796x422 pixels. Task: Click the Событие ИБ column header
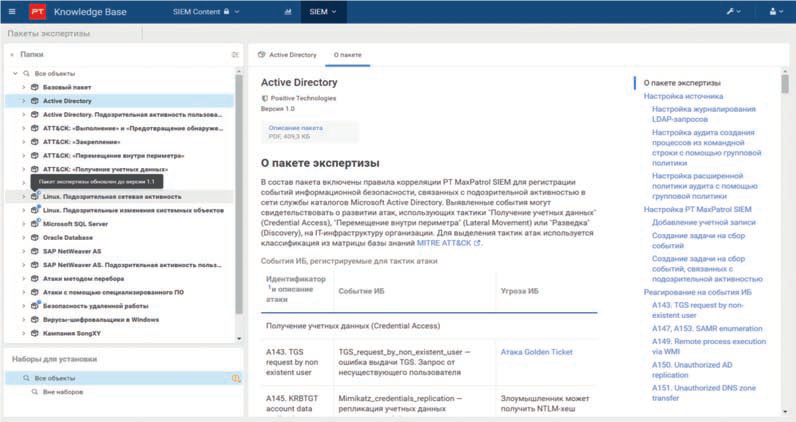tap(361, 291)
